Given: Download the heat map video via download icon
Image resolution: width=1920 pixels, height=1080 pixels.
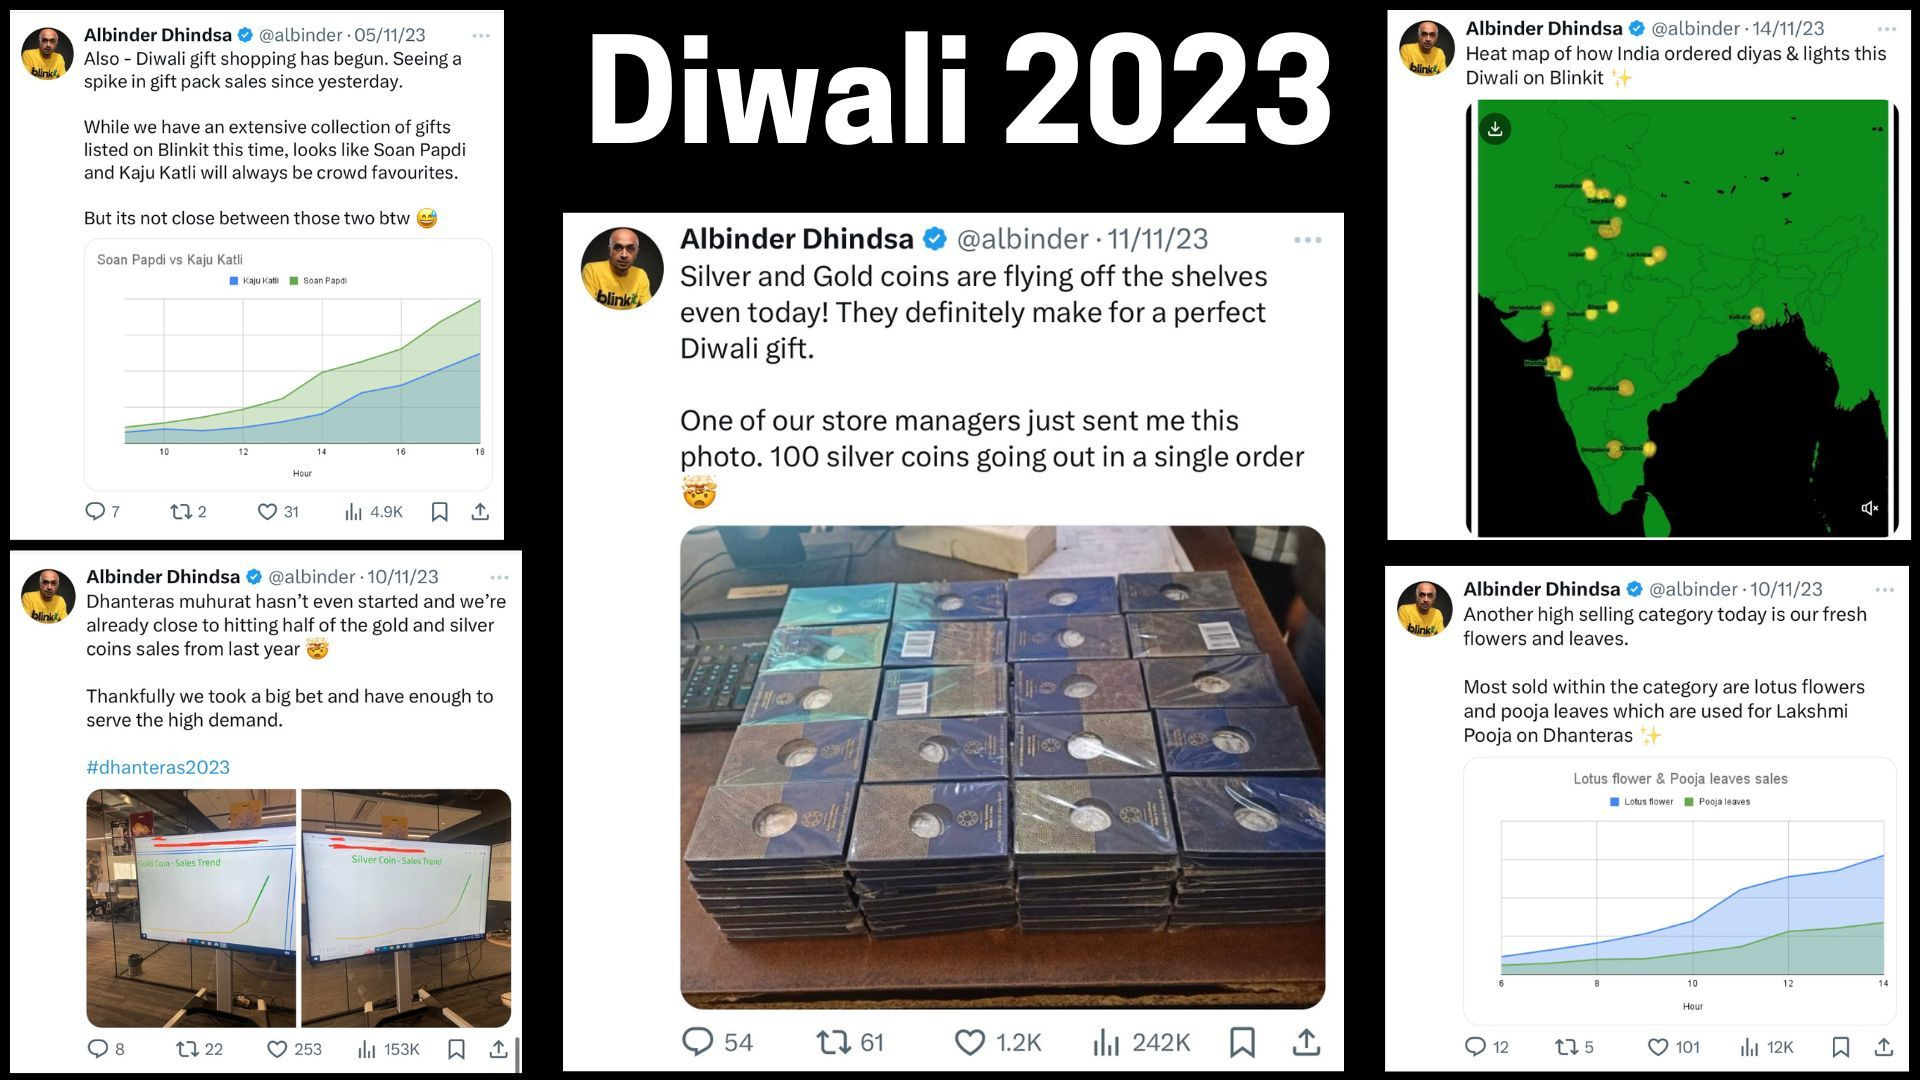Looking at the screenshot, I should (x=1495, y=128).
